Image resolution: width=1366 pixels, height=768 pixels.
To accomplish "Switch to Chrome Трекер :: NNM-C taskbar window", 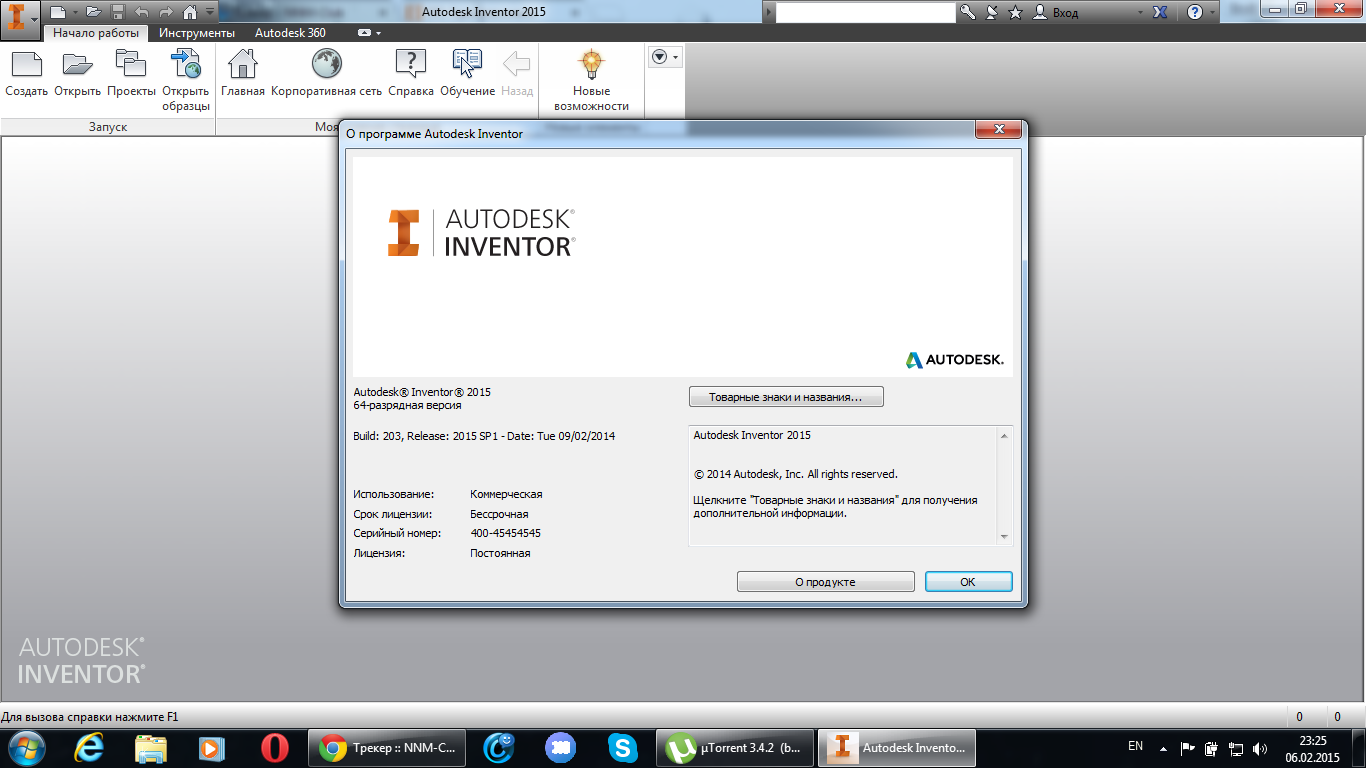I will pos(387,747).
